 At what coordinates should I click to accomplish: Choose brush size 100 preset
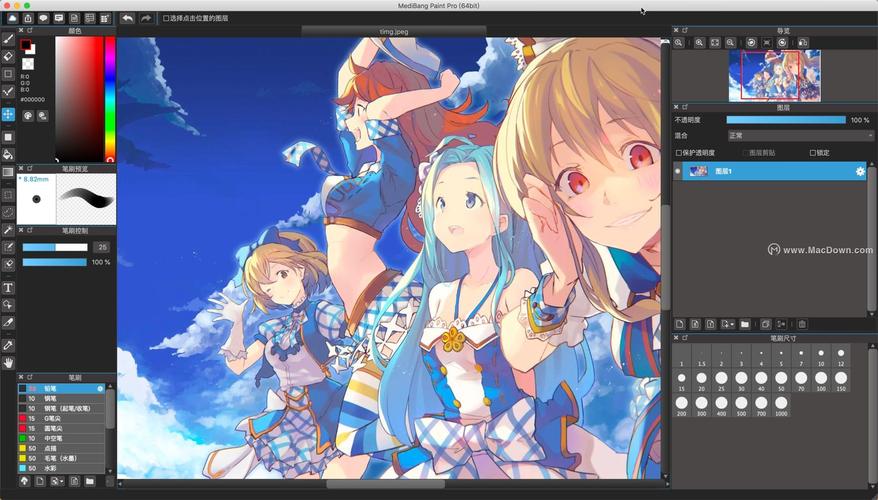821,381
